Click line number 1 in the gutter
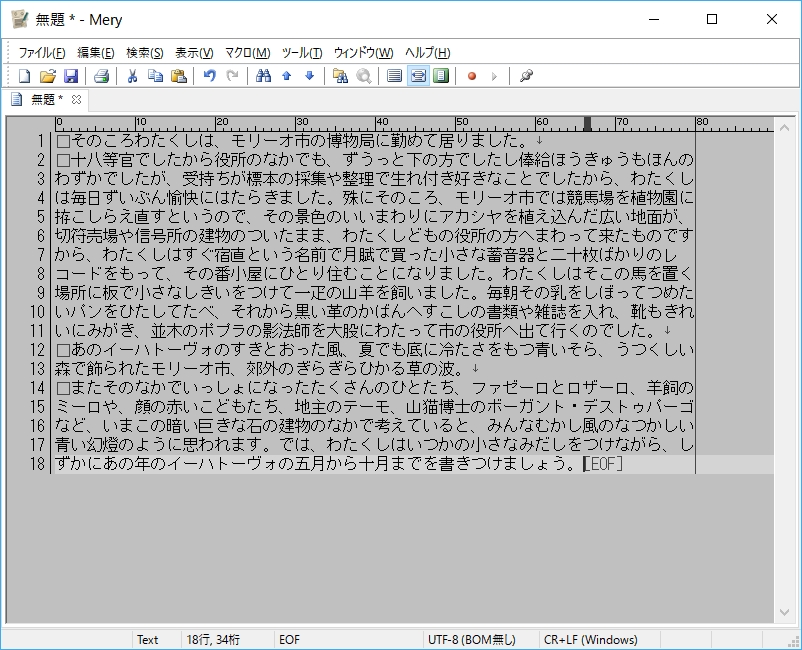This screenshot has width=802, height=650. 41,141
